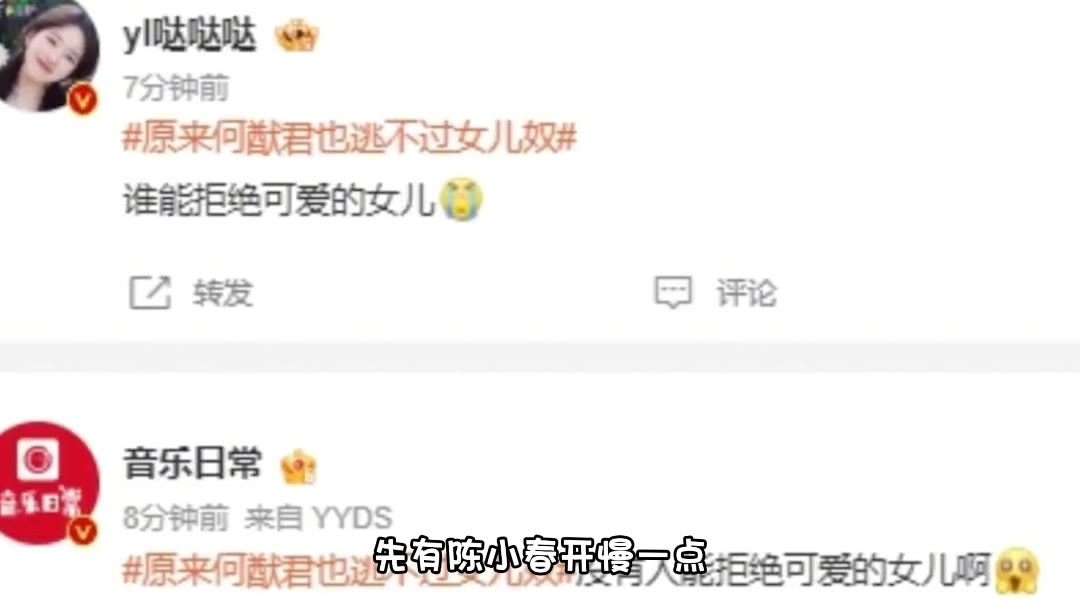Tap the crown badge beside 音乐日常
The image size is (1080, 604).
click(299, 466)
